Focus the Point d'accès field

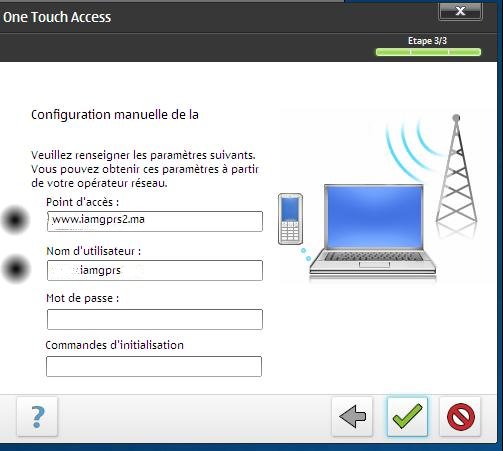pyautogui.click(x=155, y=221)
